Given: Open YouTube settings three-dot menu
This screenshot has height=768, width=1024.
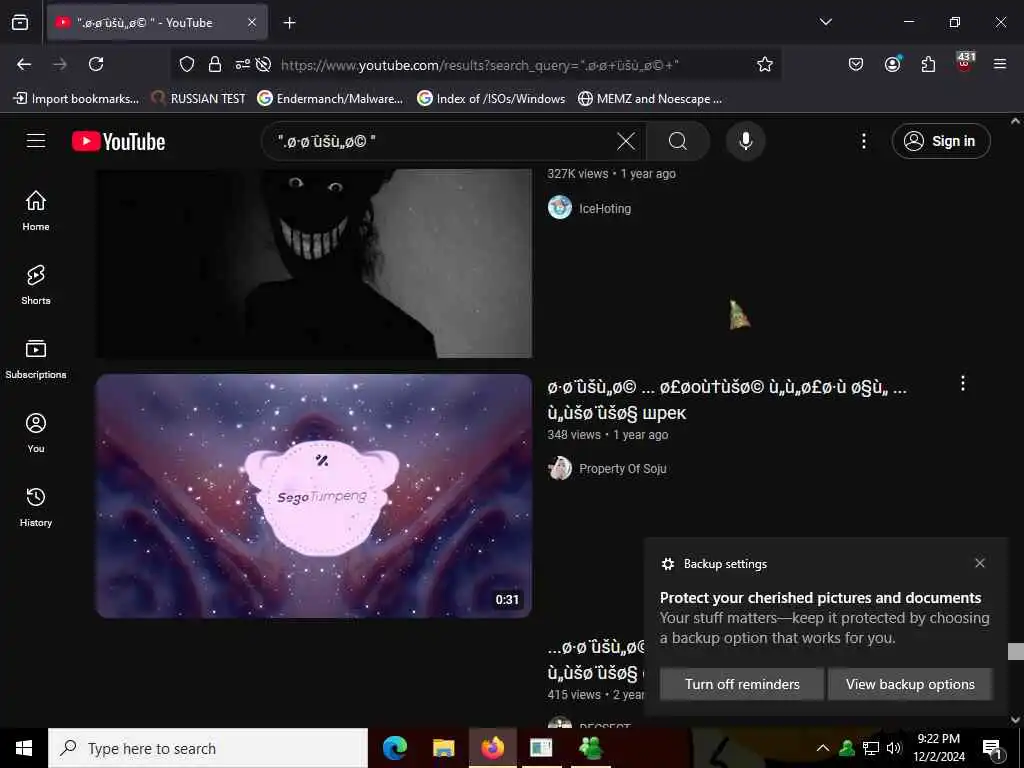Looking at the screenshot, I should coord(863,141).
